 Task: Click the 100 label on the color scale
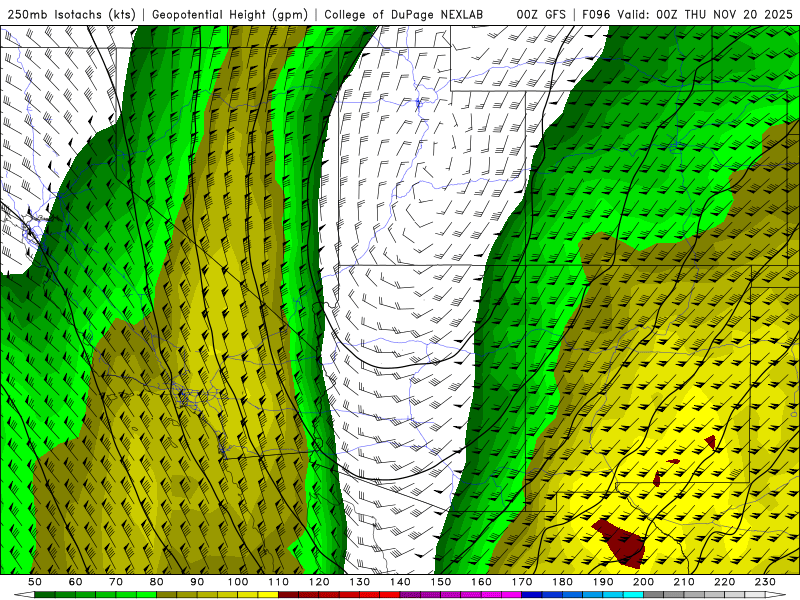(x=238, y=582)
